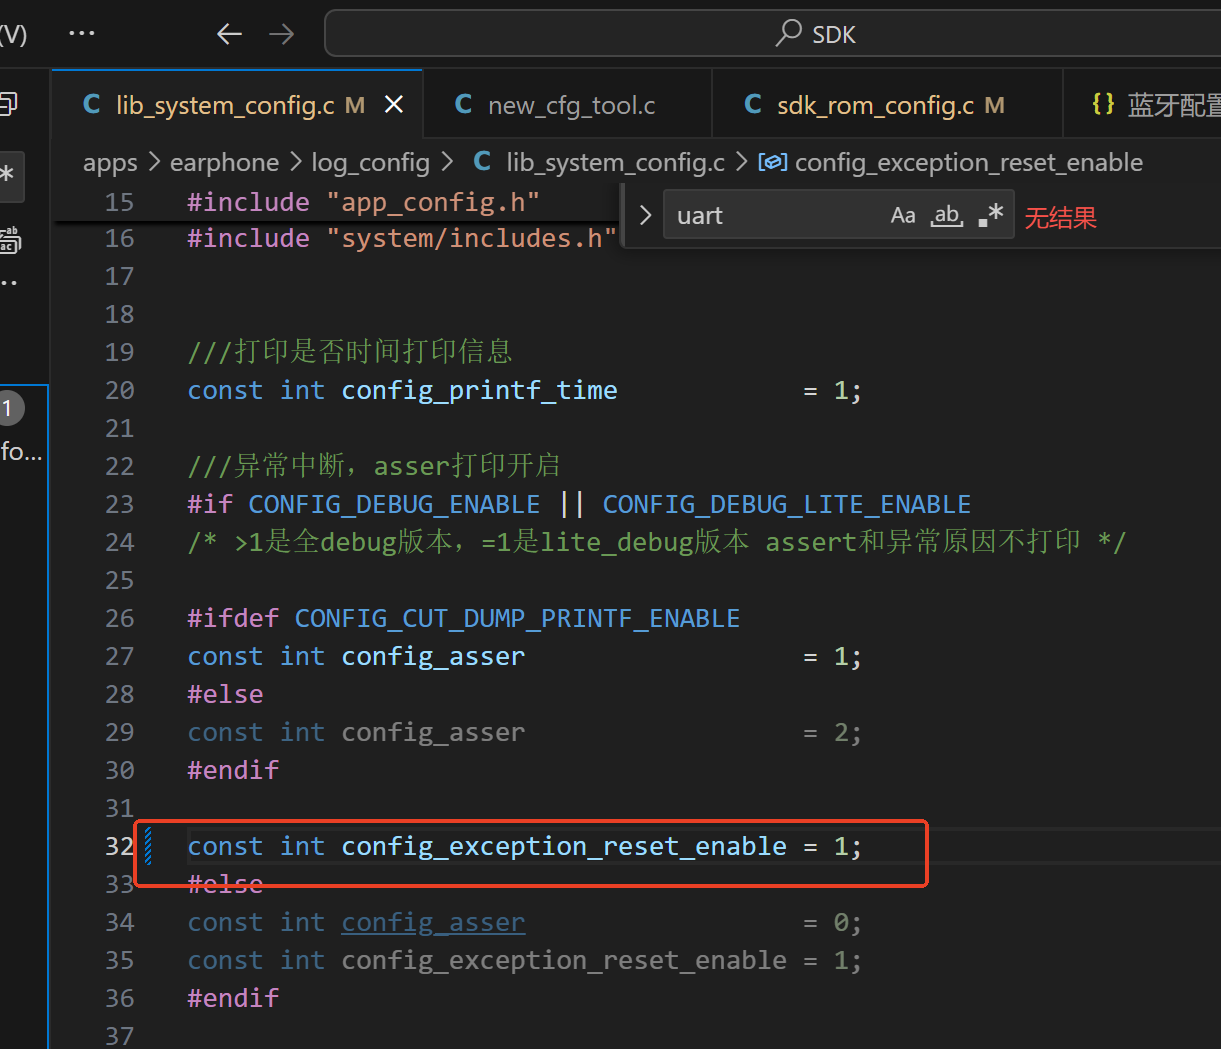This screenshot has height=1049, width=1221.
Task: Go back with the left arrow
Action: (230, 34)
